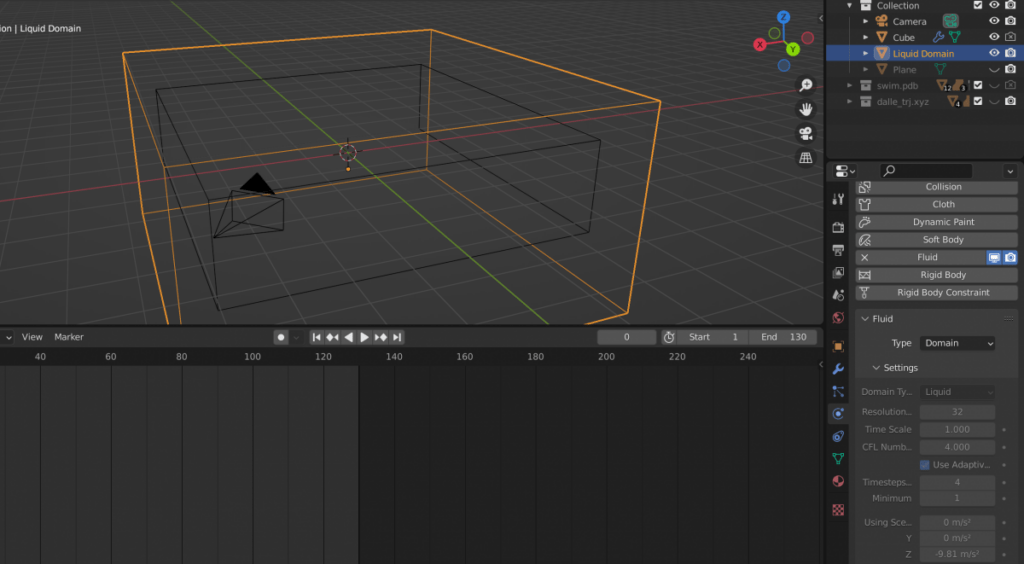Open the View Layer properties tab

pyautogui.click(x=839, y=273)
